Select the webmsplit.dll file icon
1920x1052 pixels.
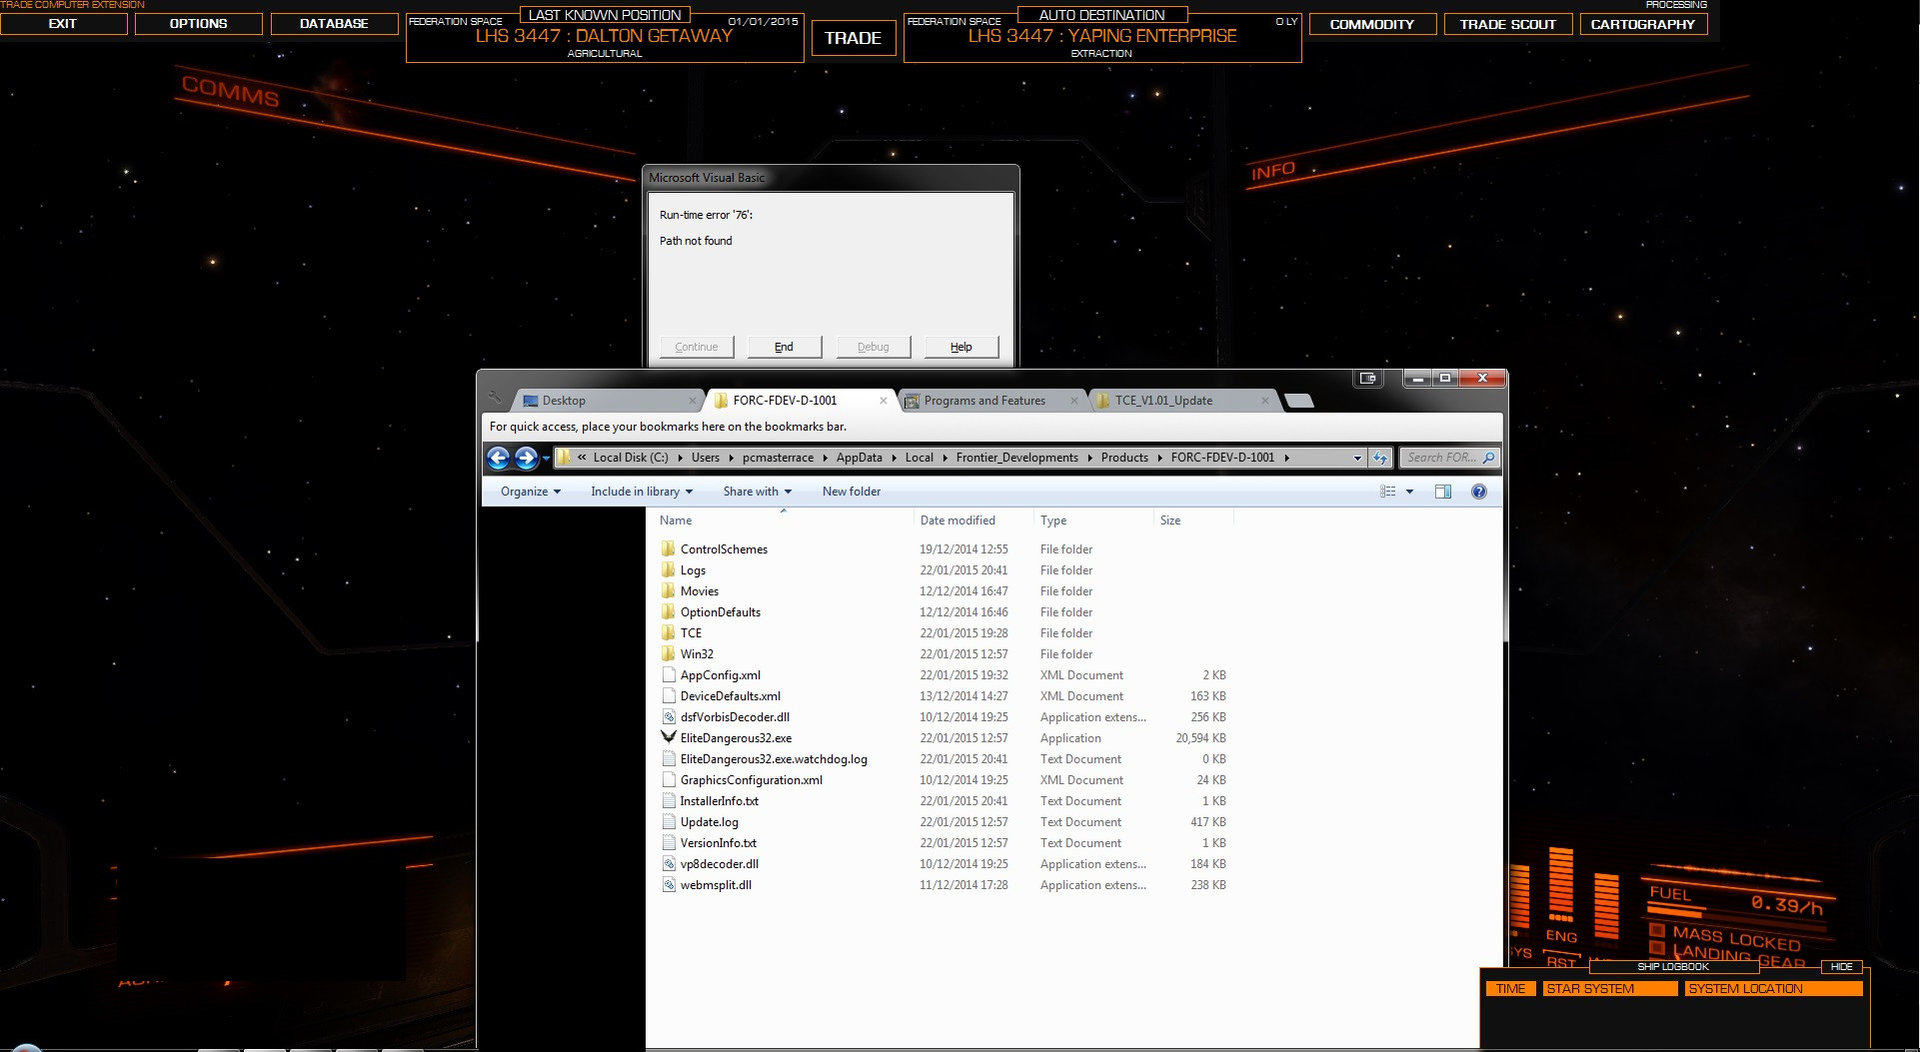(x=668, y=885)
